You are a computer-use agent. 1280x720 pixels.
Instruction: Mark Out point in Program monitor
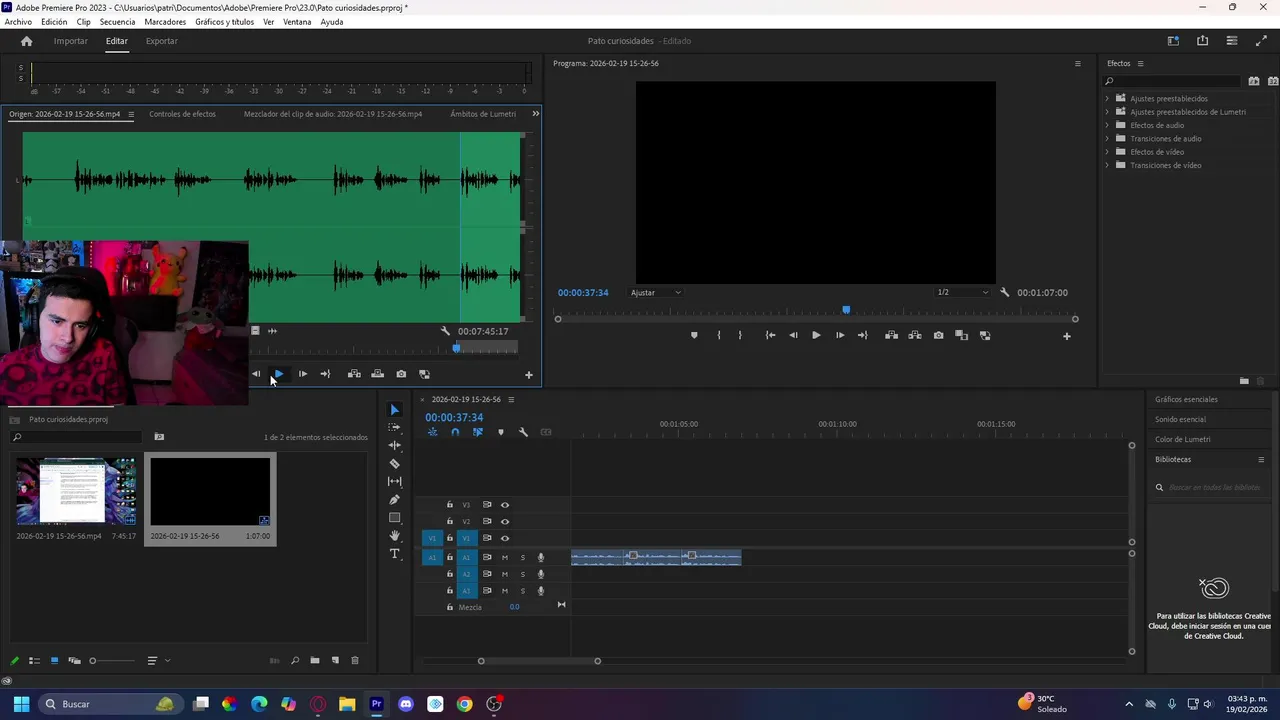pos(740,335)
